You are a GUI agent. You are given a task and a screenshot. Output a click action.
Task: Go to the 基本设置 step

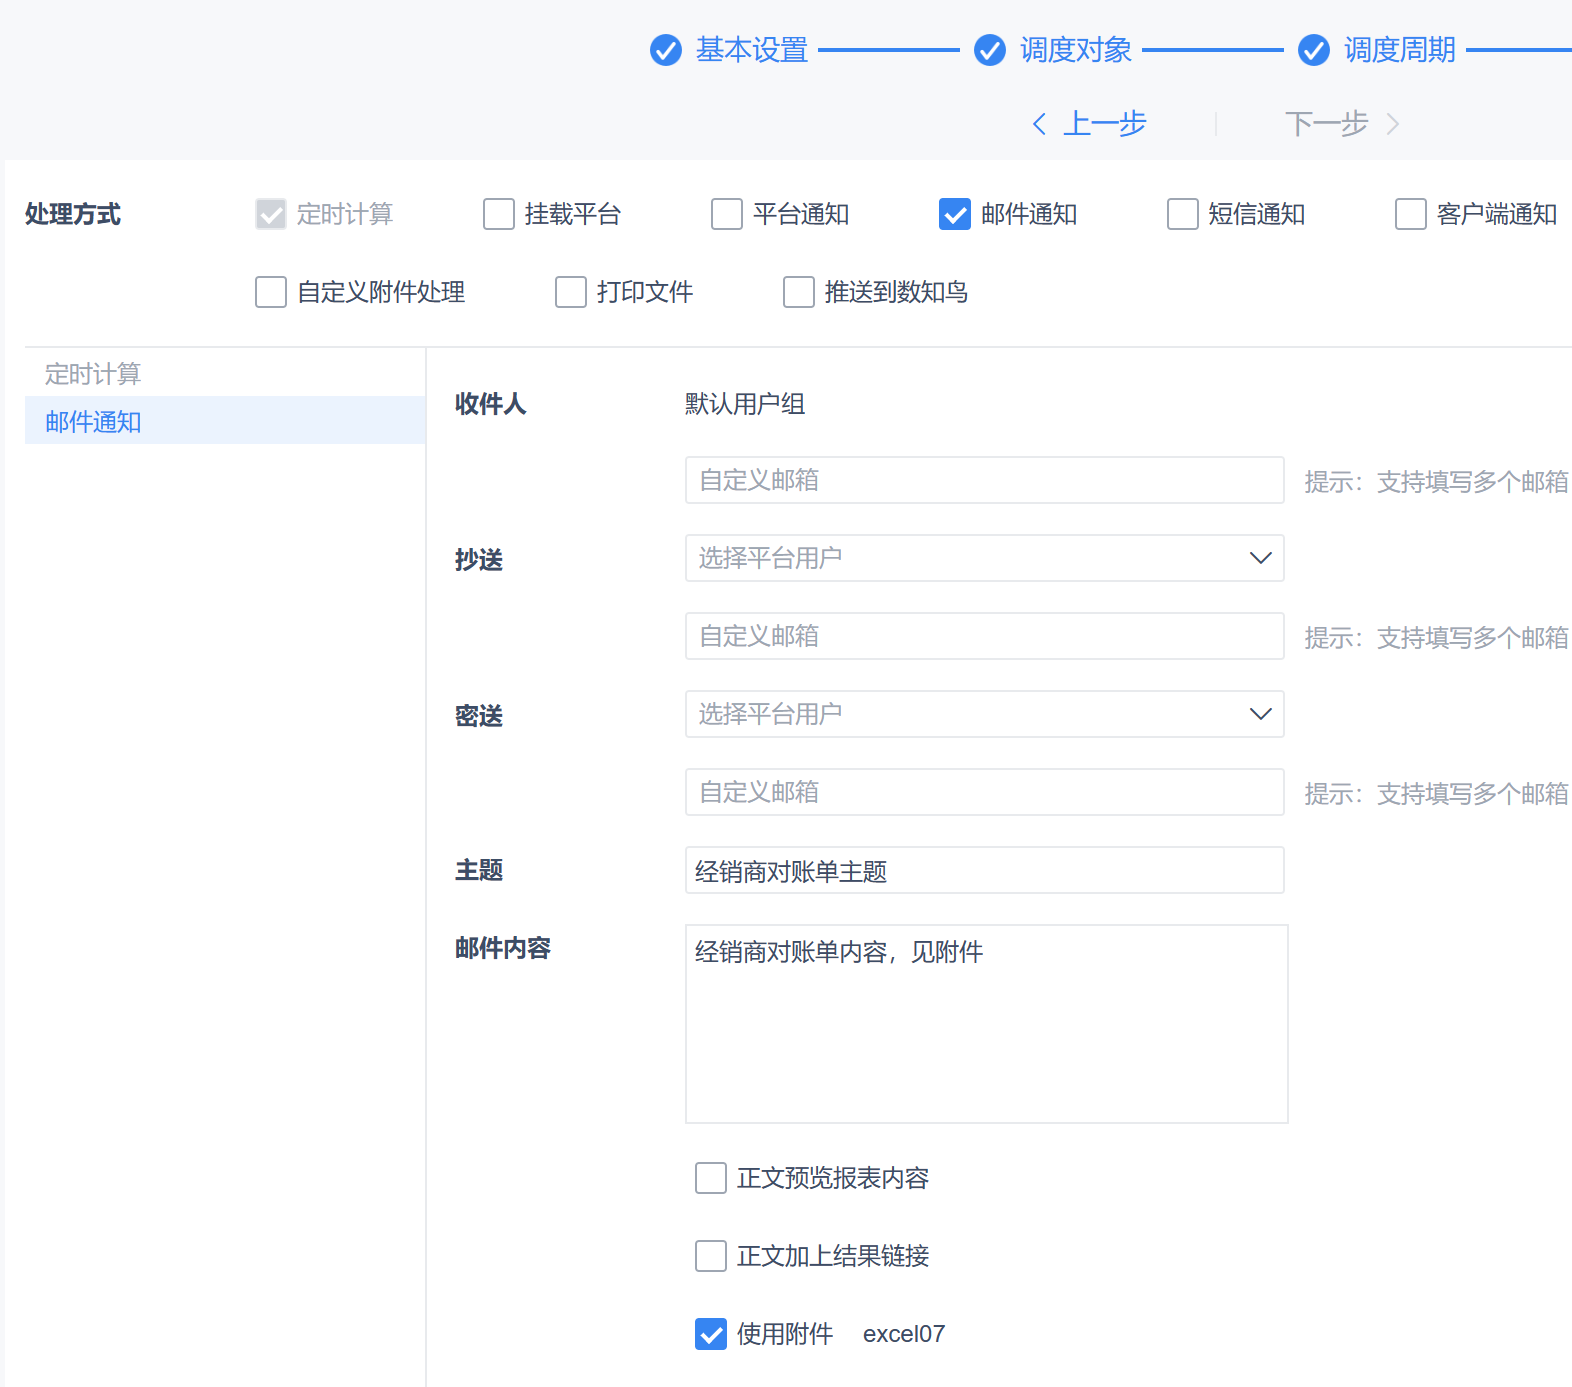click(752, 50)
